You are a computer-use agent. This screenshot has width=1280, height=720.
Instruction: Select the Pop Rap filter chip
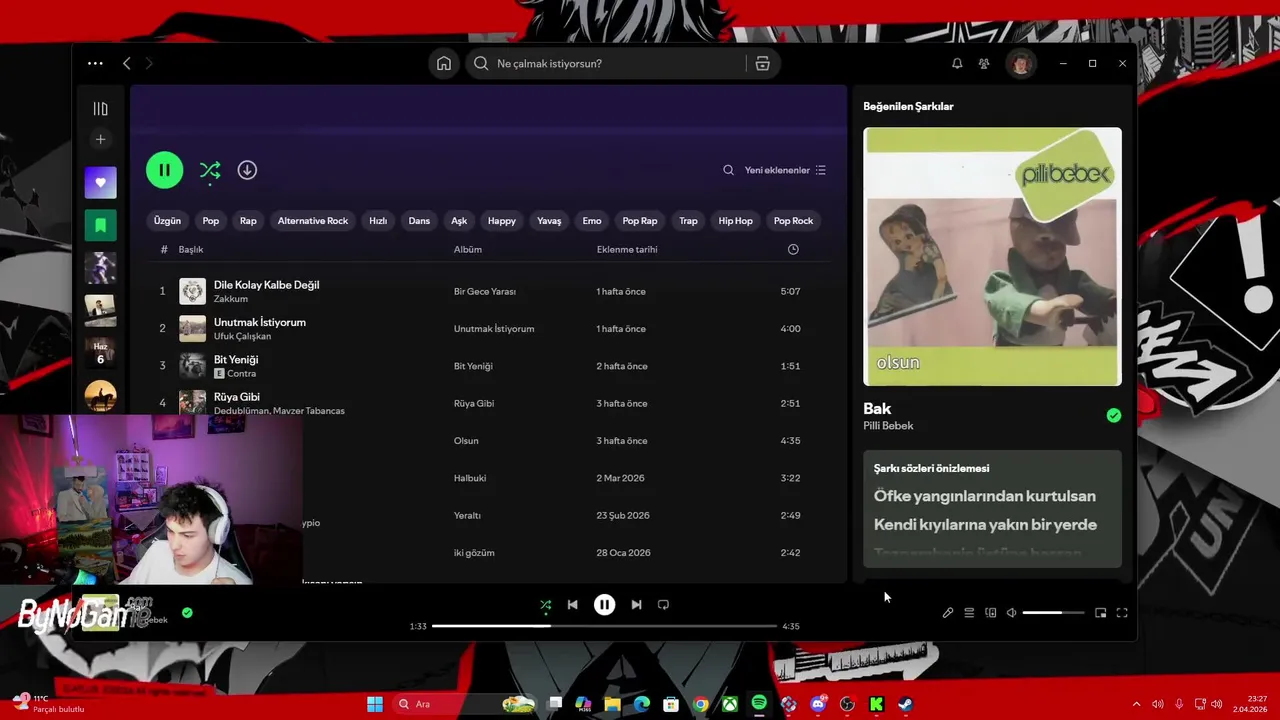pyautogui.click(x=640, y=221)
